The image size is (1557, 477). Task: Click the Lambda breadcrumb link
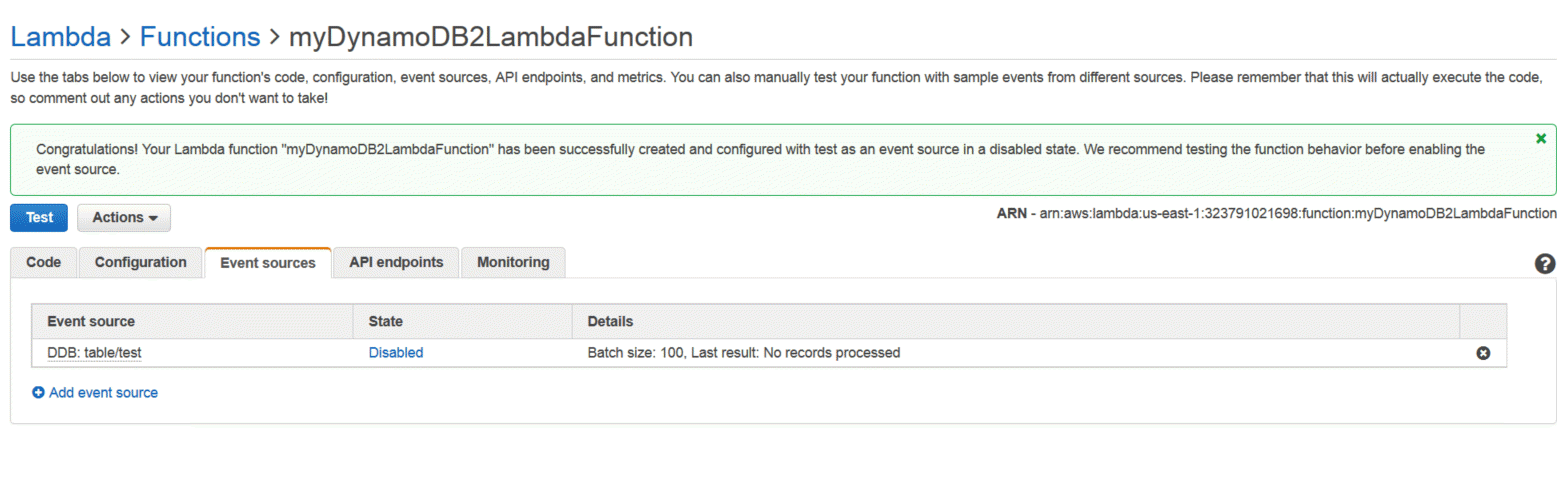(x=60, y=37)
